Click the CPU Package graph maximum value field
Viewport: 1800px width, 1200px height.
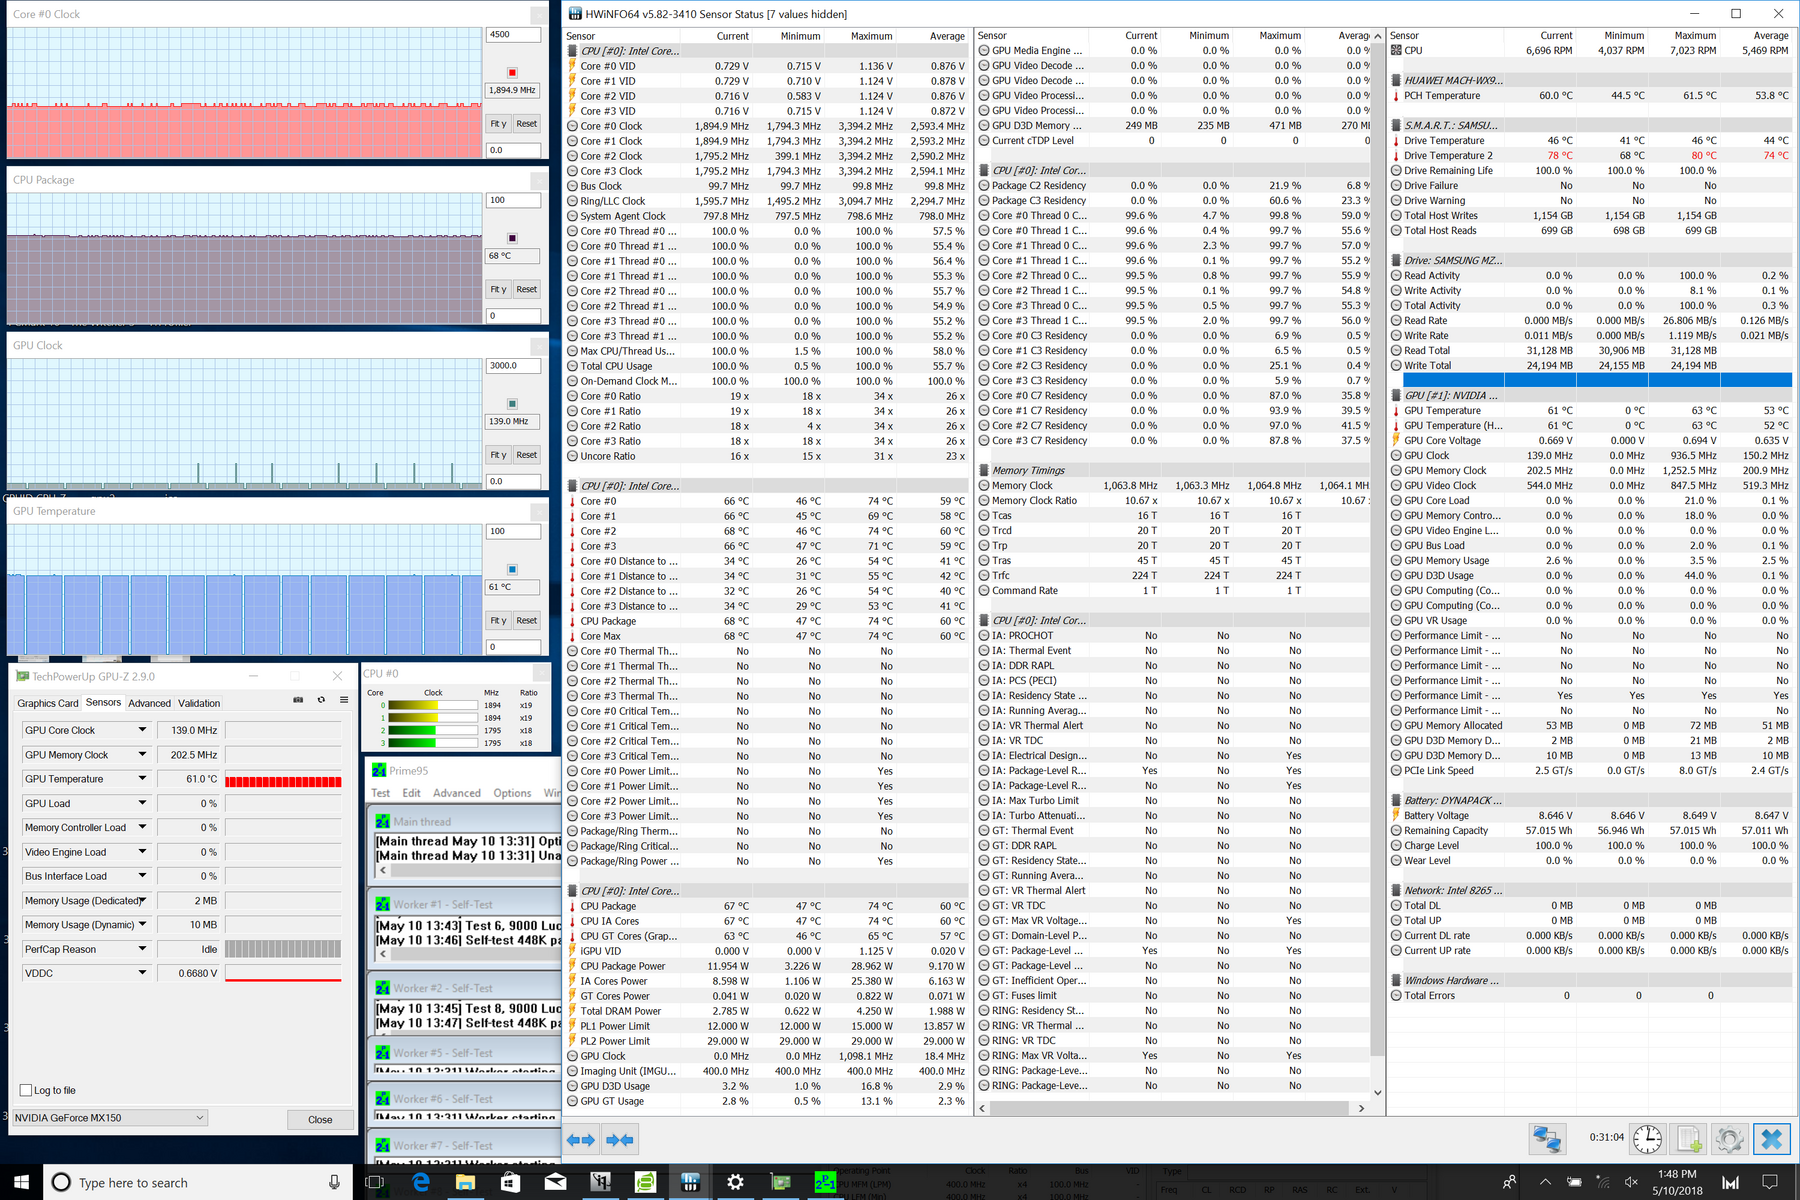tap(513, 200)
